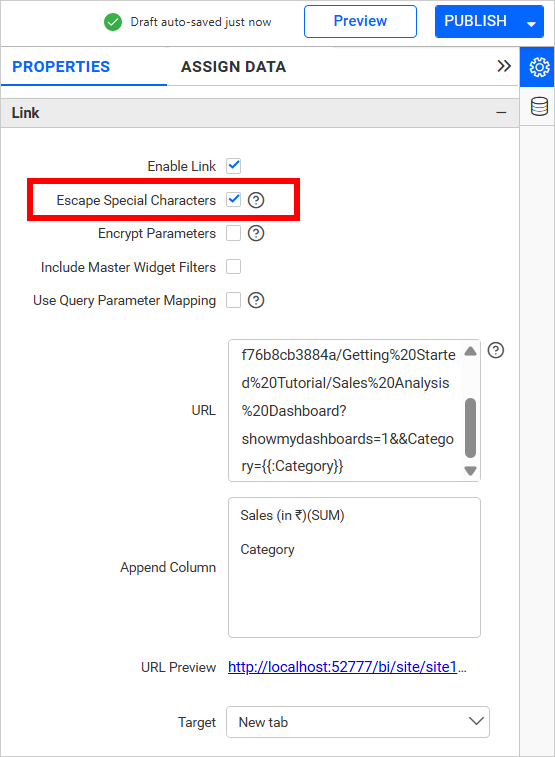555x757 pixels.
Task: Toggle the Escape Special Characters checkbox
Action: (234, 199)
